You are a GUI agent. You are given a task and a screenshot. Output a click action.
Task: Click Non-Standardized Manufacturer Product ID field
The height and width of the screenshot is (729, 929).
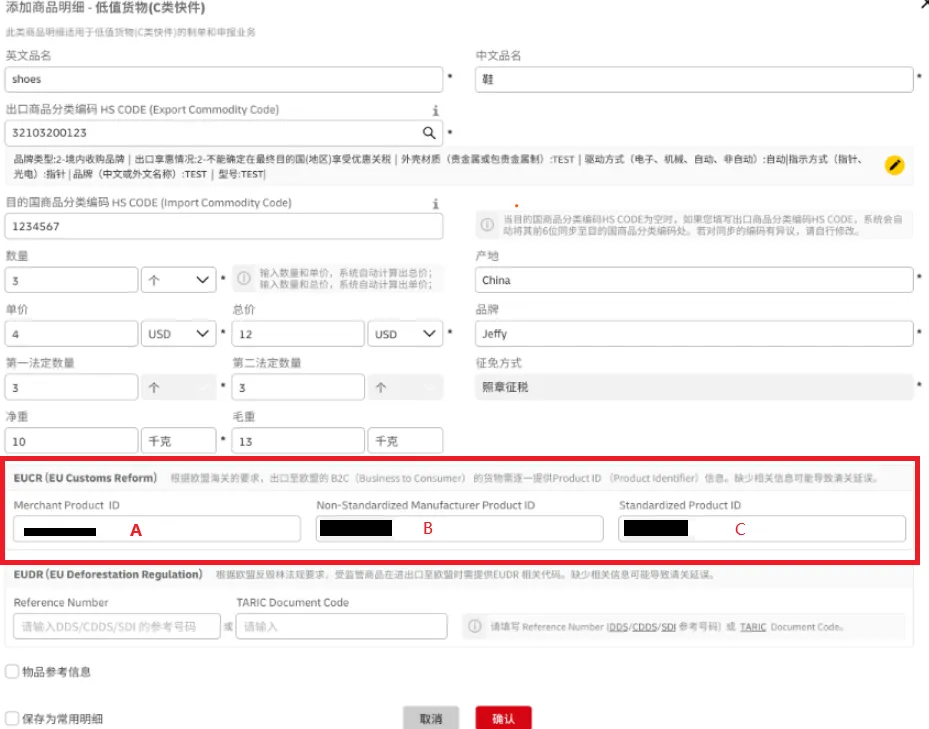pos(460,529)
